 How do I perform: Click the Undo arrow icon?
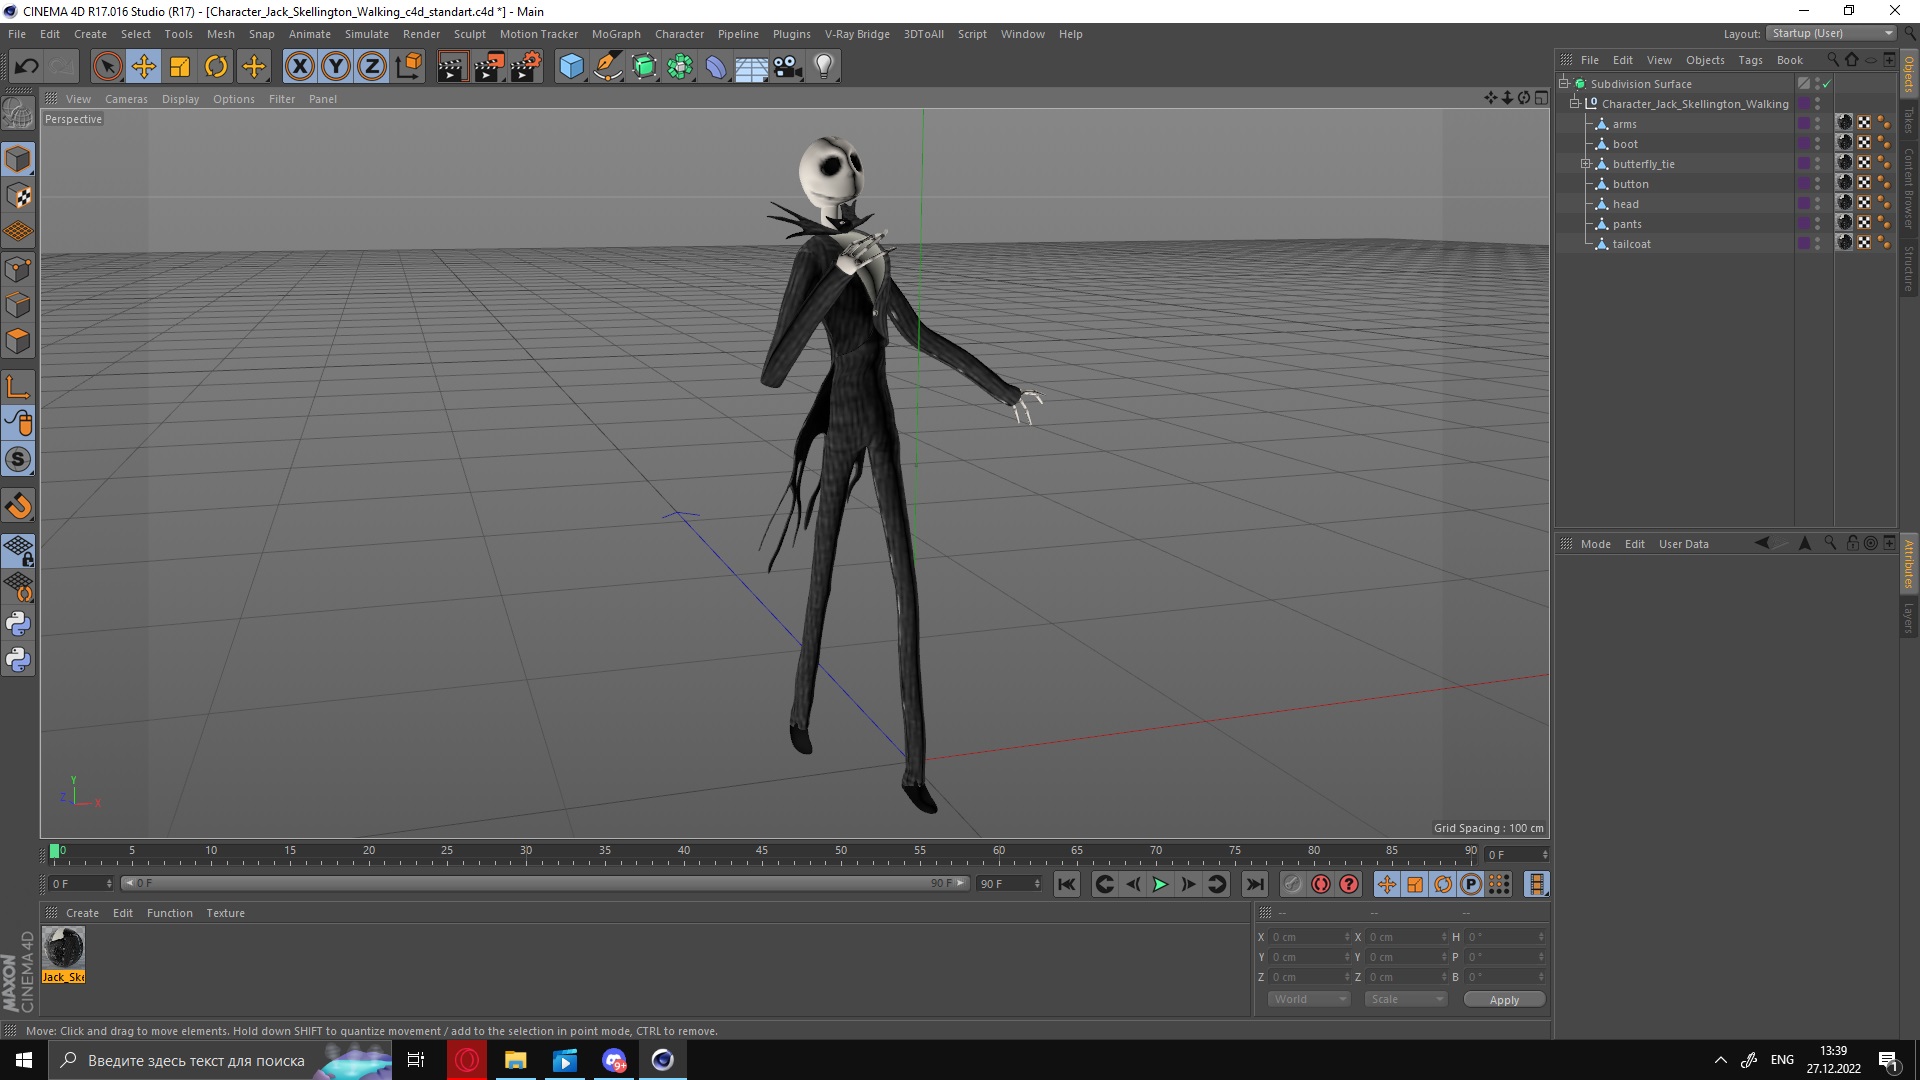[x=27, y=67]
